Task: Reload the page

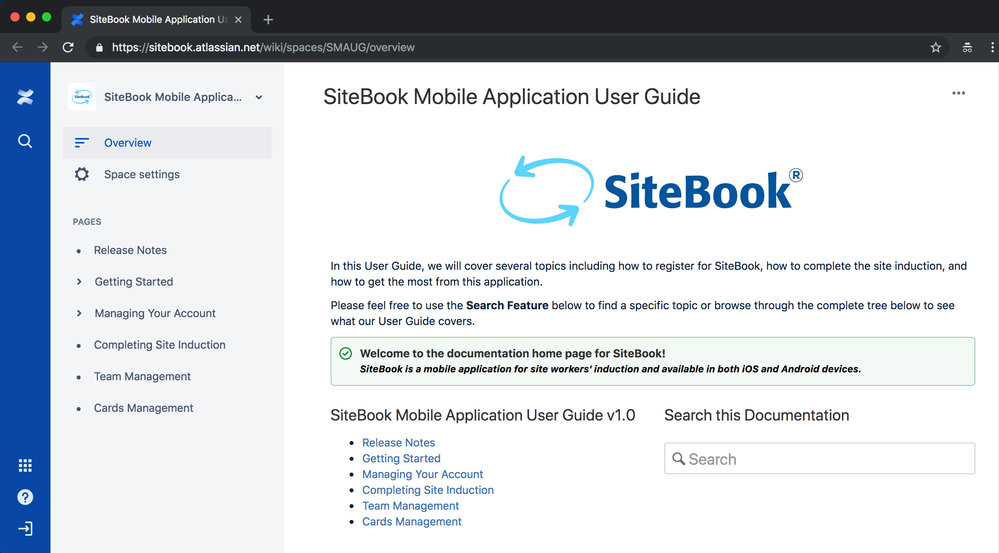Action: tap(68, 47)
